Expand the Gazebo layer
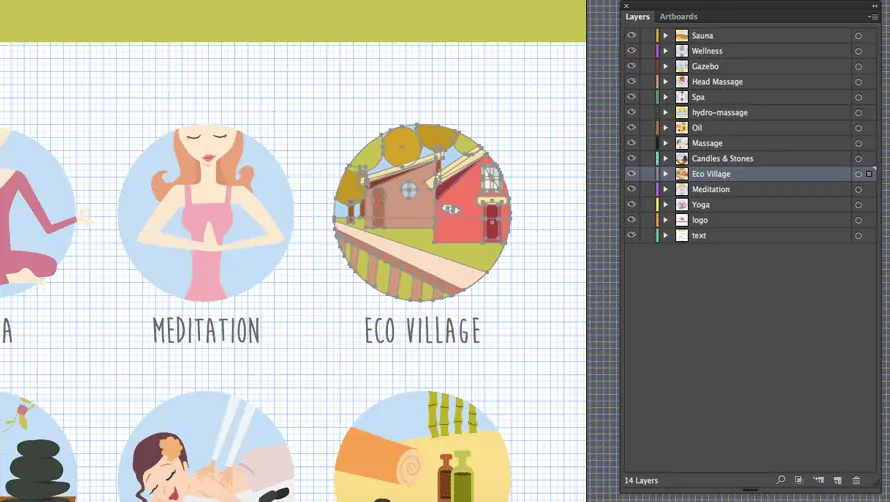Screen dimensions: 890x502 (666, 66)
